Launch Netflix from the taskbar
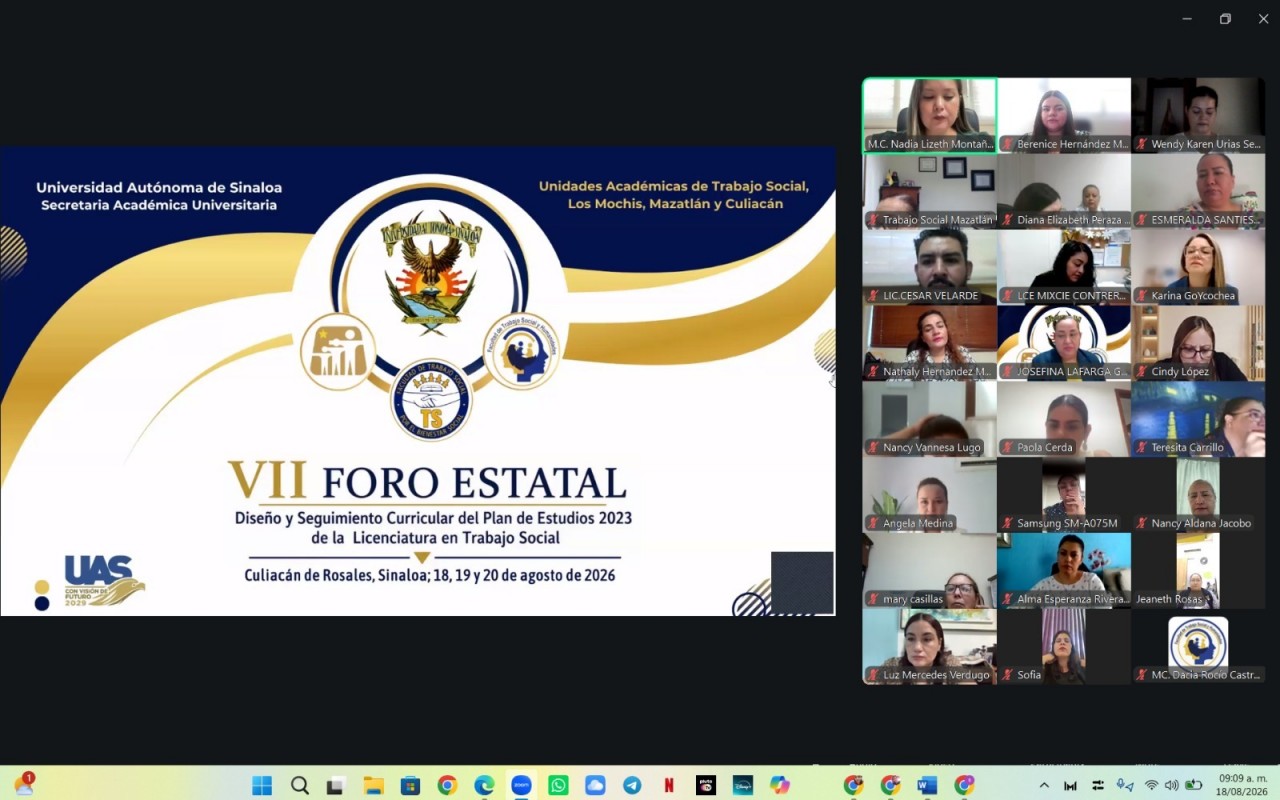The width and height of the screenshot is (1280, 800). pos(669,785)
